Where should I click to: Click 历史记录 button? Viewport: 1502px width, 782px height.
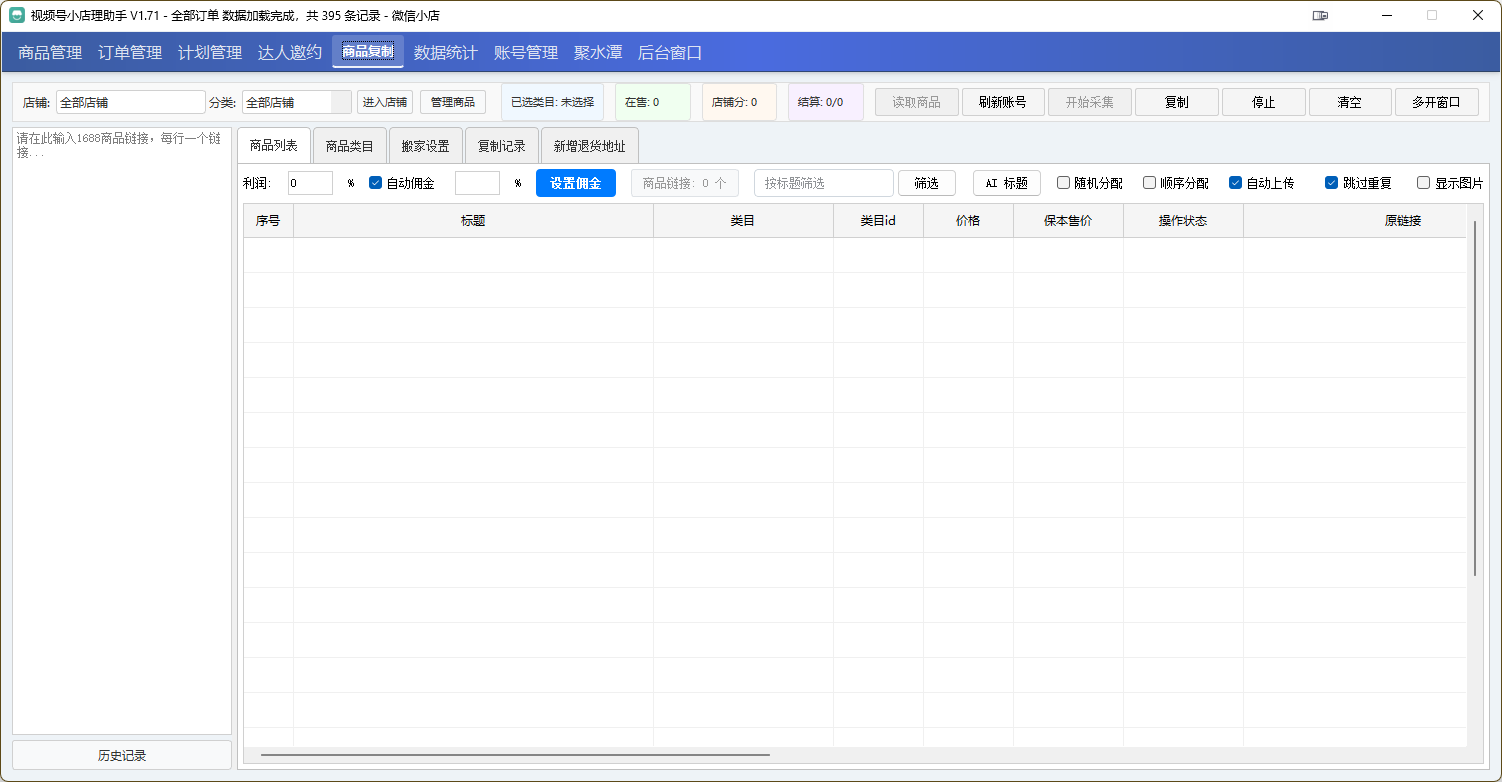click(x=122, y=755)
